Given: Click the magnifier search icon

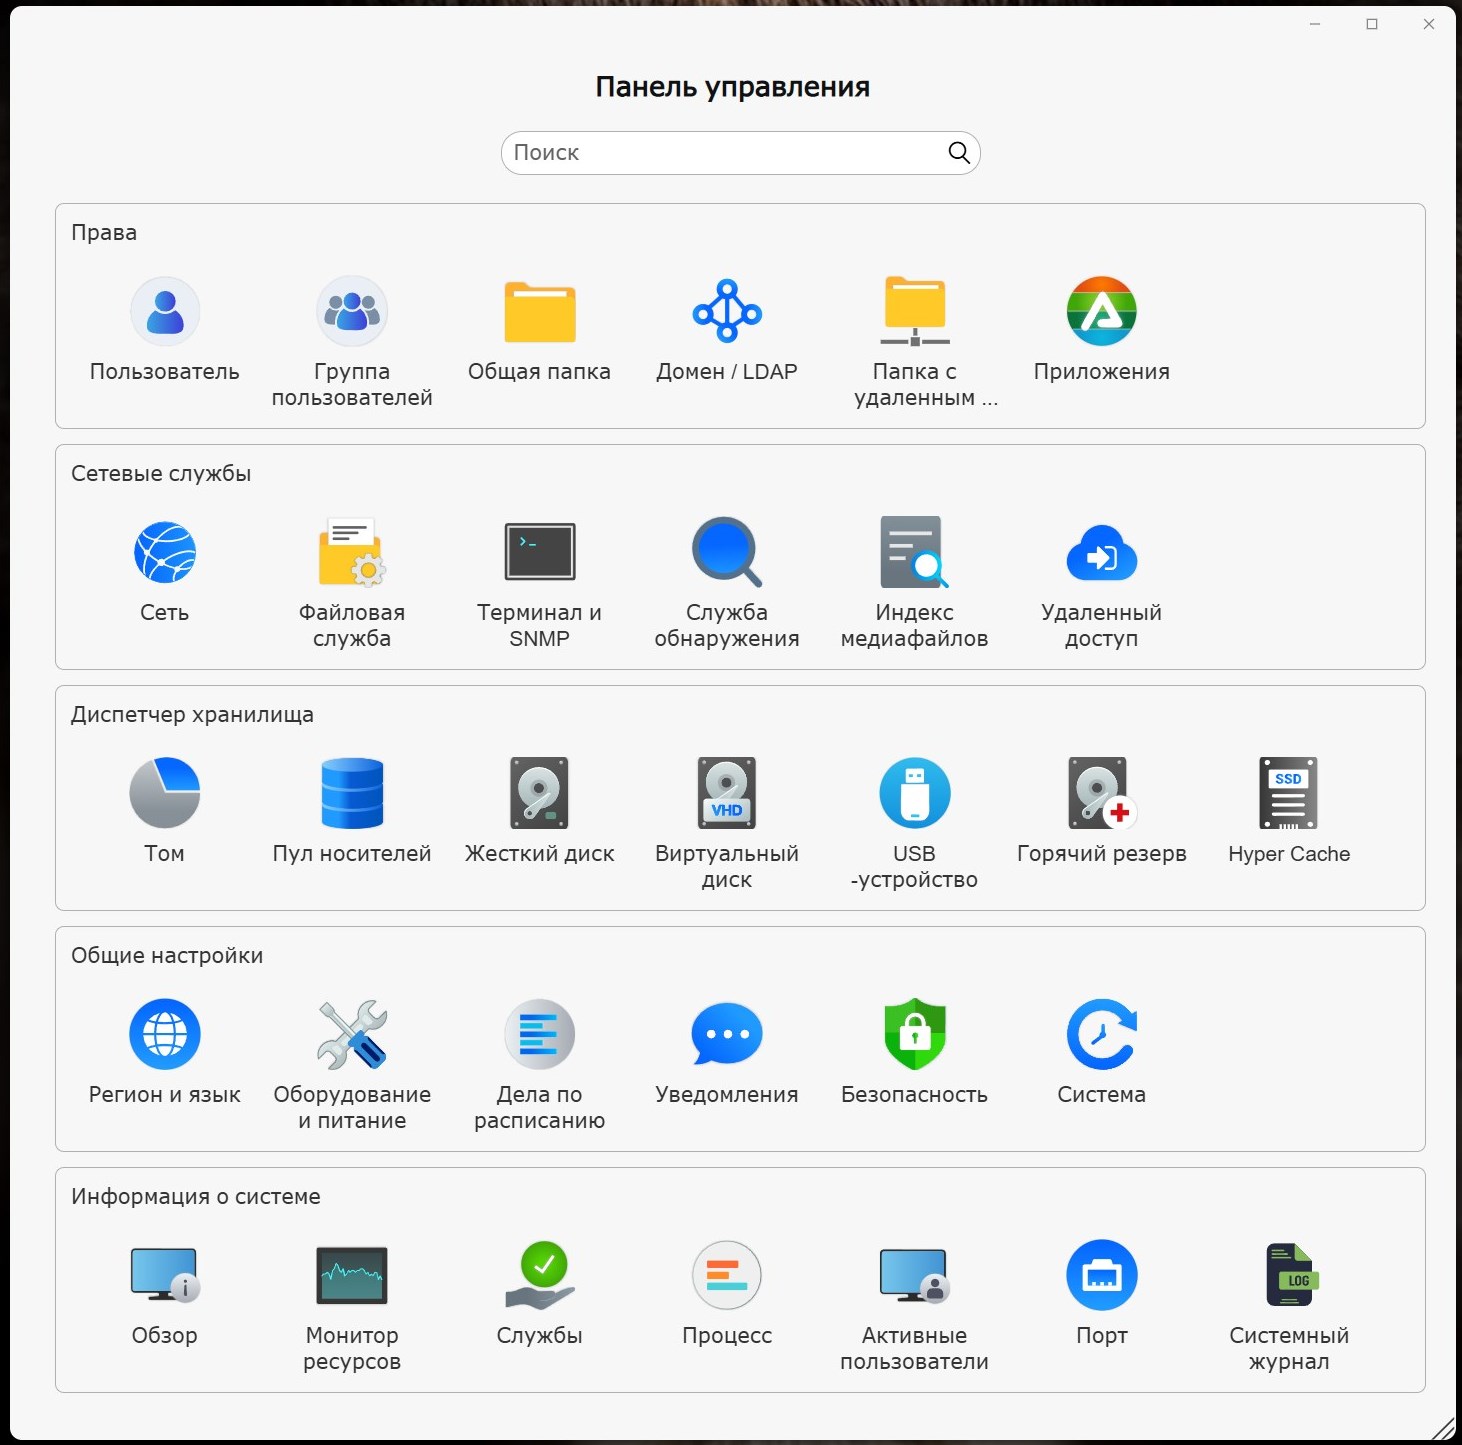Looking at the screenshot, I should (959, 153).
